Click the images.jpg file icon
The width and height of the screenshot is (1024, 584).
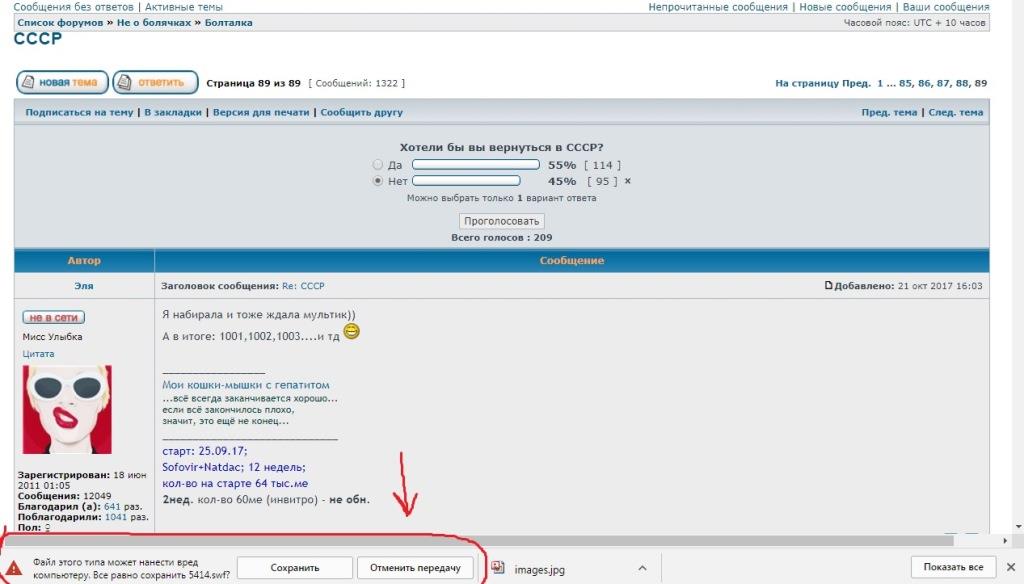(x=499, y=568)
